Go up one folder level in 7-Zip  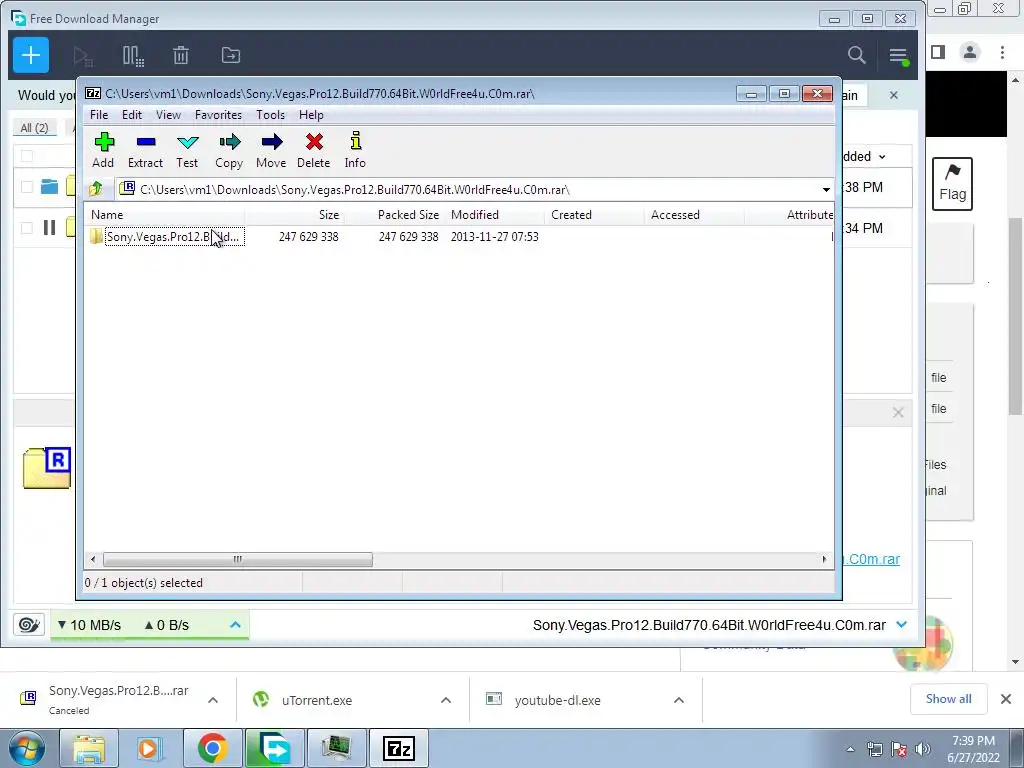click(96, 189)
